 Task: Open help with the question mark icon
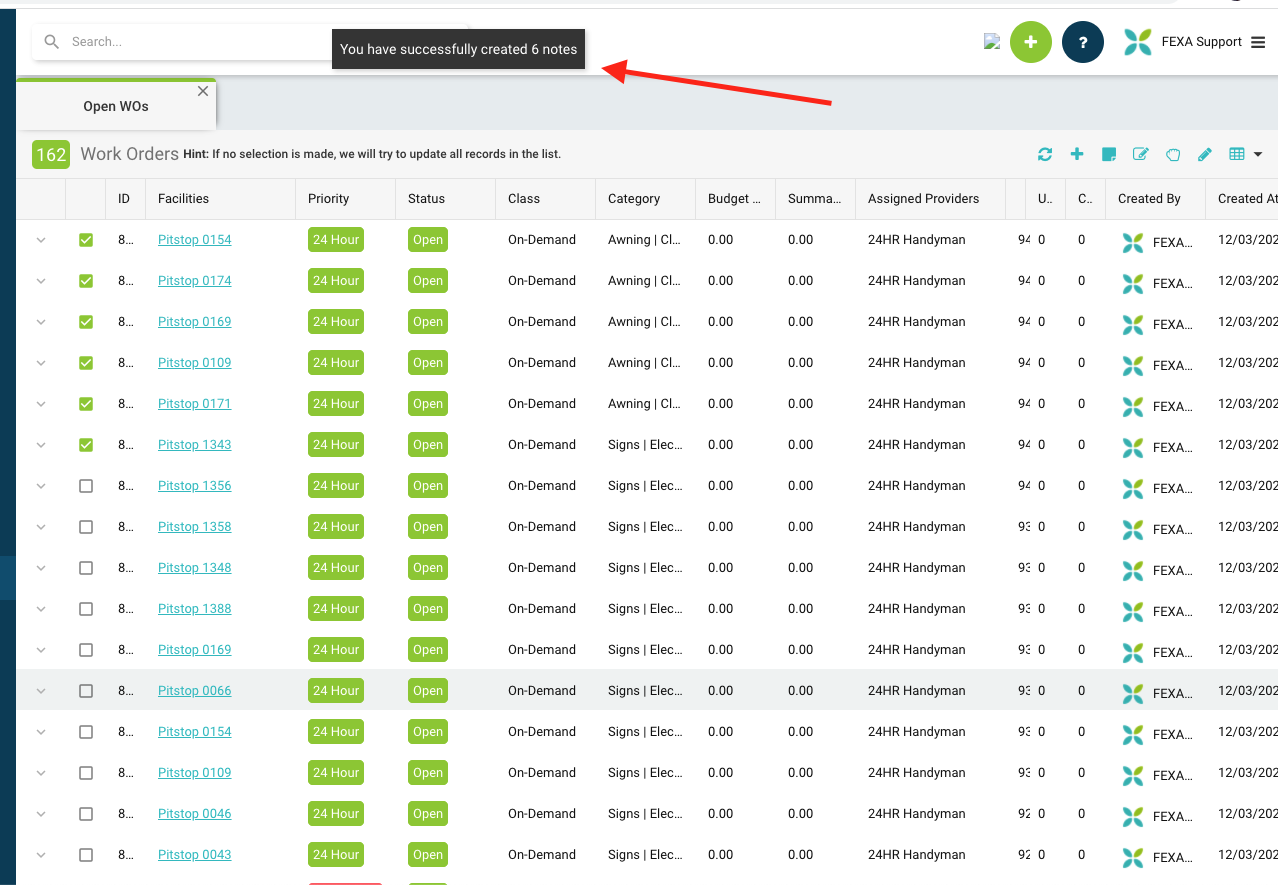point(1082,42)
